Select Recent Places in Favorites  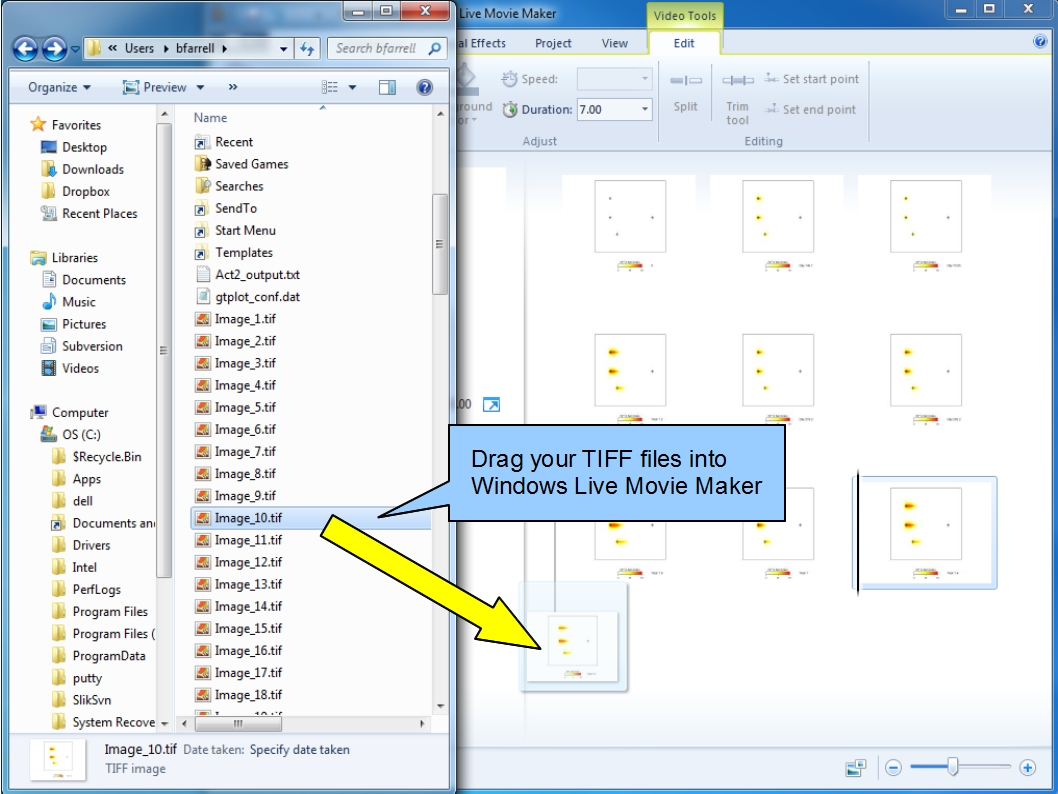(100, 214)
